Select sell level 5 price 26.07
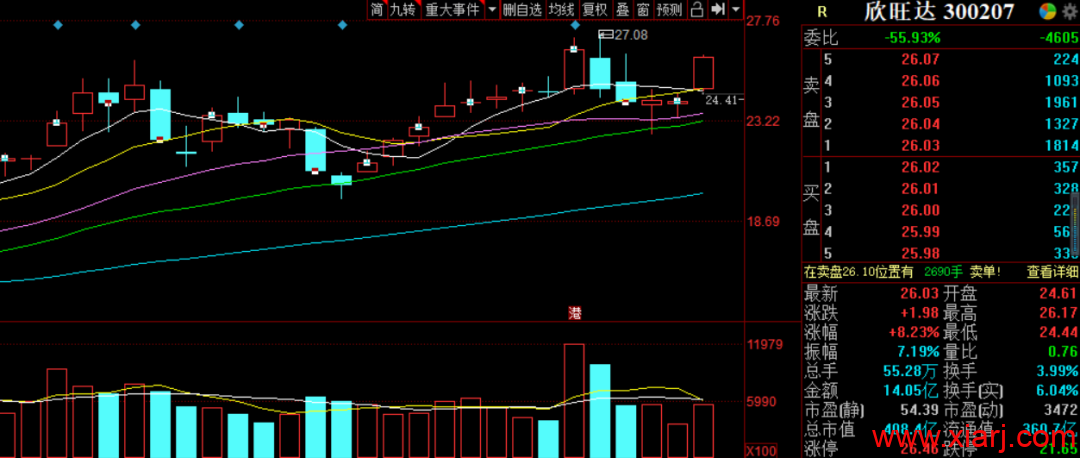 pyautogui.click(x=920, y=59)
